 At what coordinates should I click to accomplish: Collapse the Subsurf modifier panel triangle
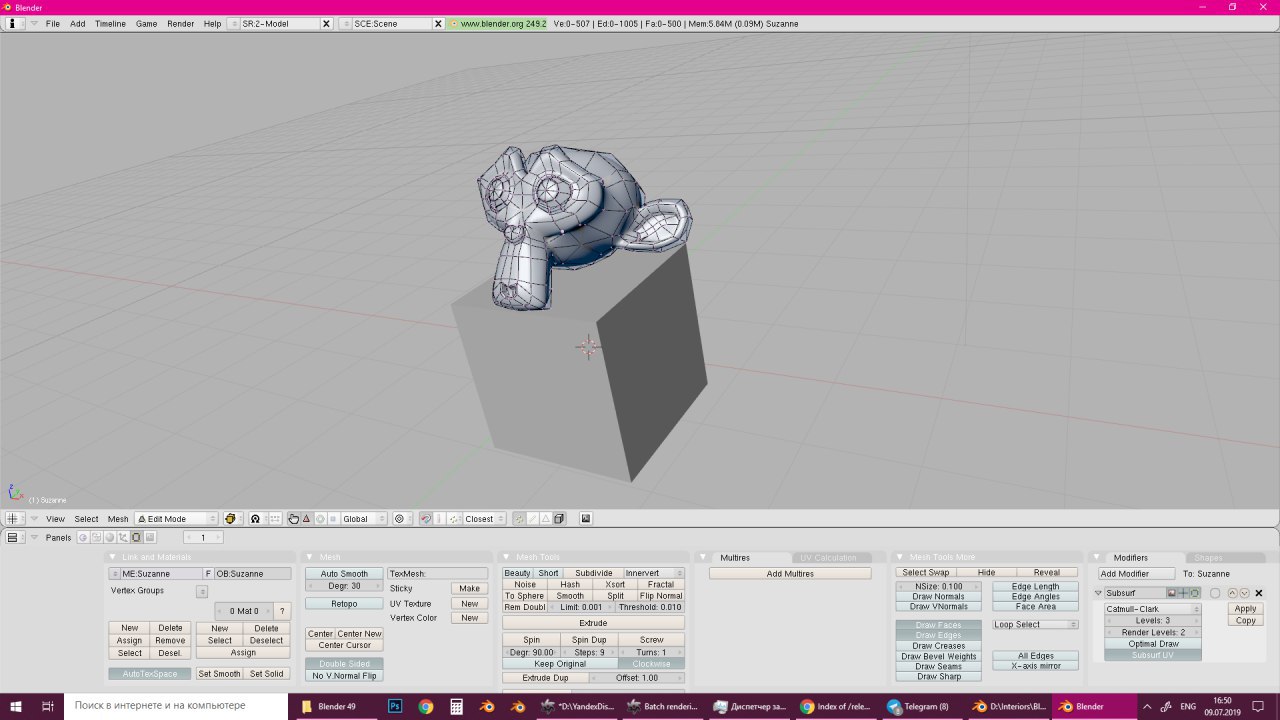1098,593
